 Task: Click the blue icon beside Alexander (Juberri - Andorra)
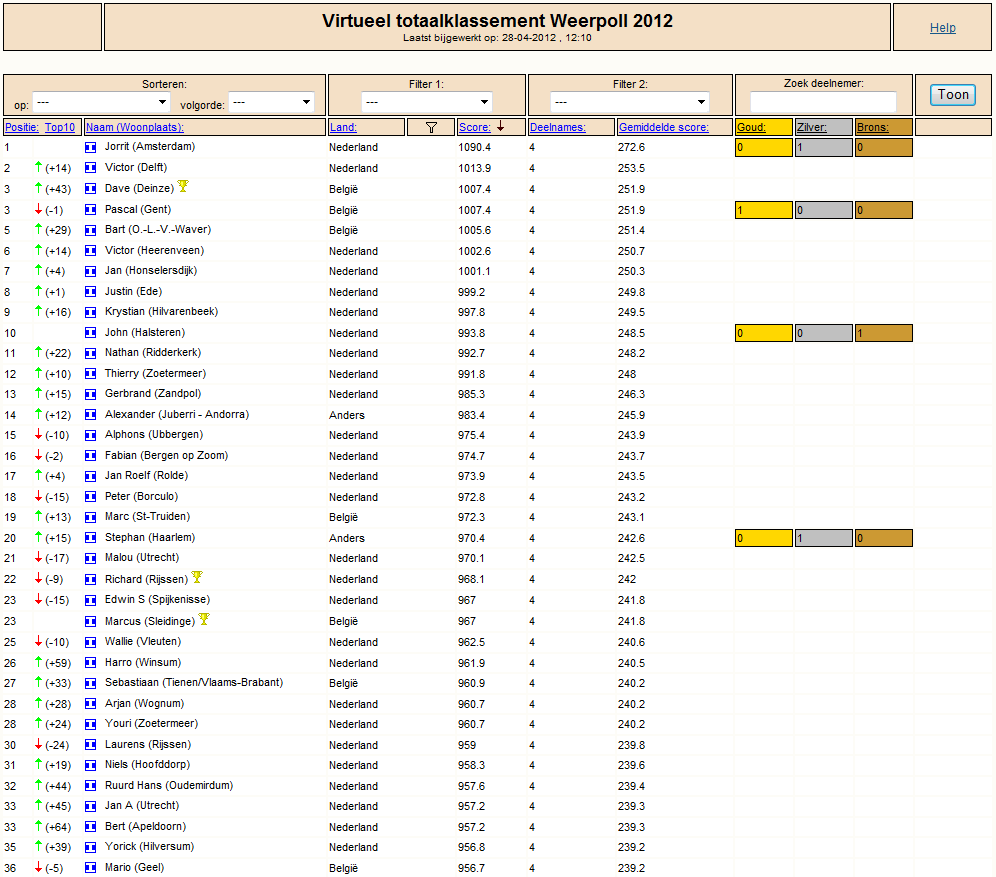[x=91, y=415]
